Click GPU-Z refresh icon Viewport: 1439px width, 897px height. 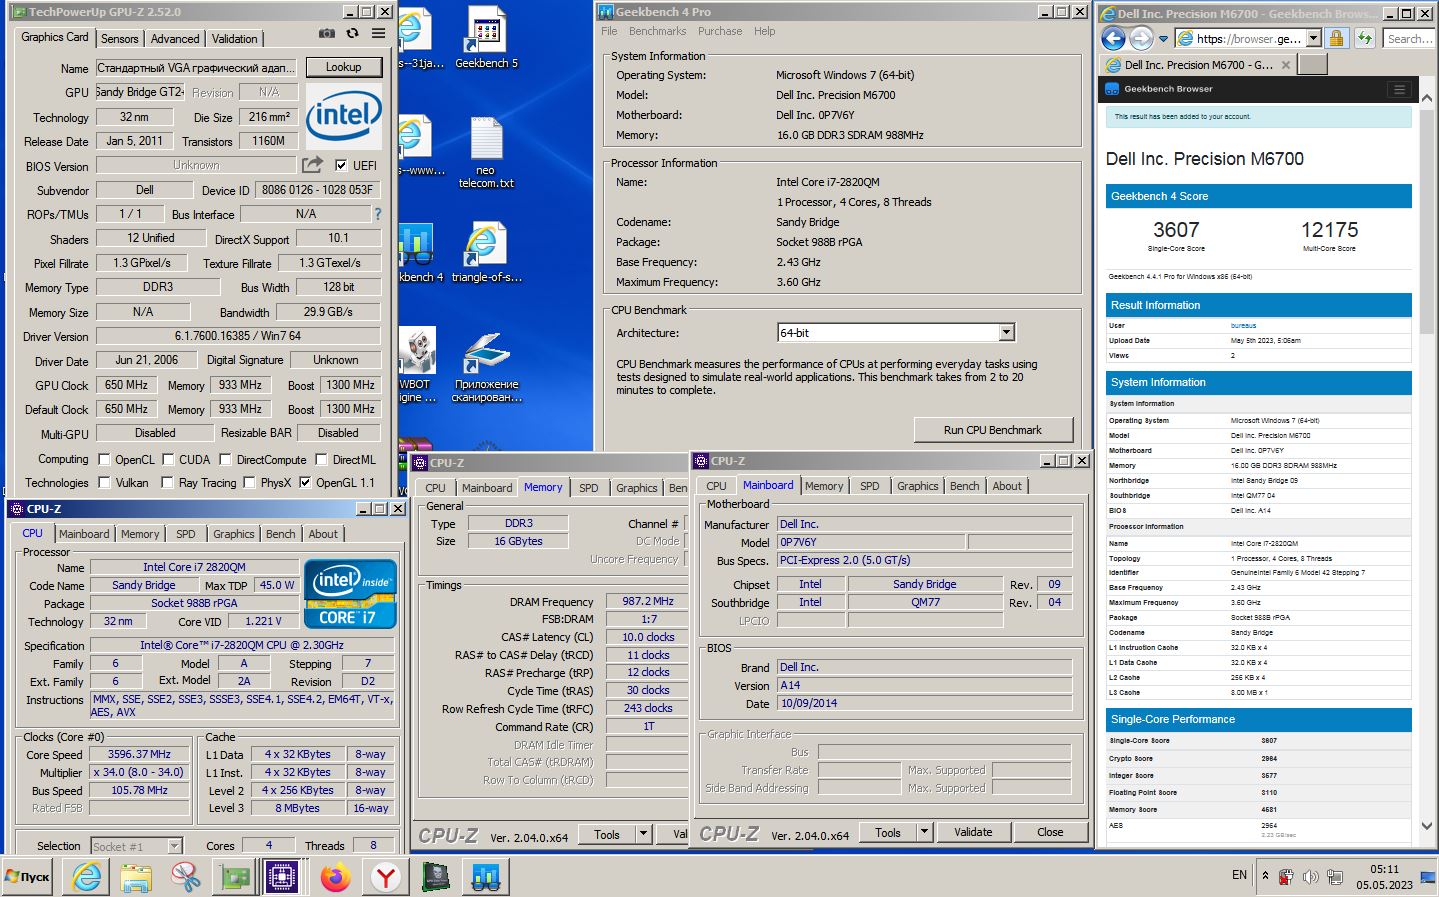352,33
